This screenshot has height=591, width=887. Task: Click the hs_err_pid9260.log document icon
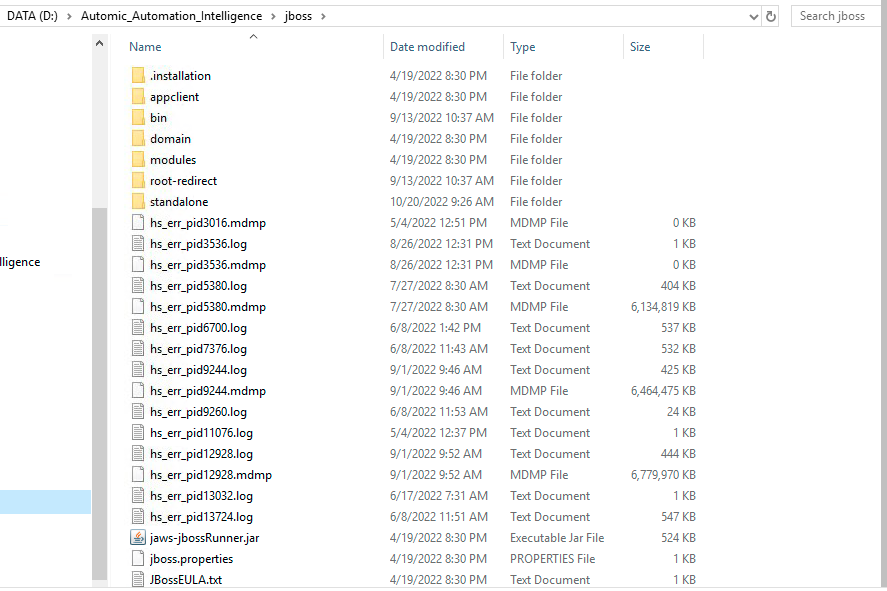coord(138,412)
